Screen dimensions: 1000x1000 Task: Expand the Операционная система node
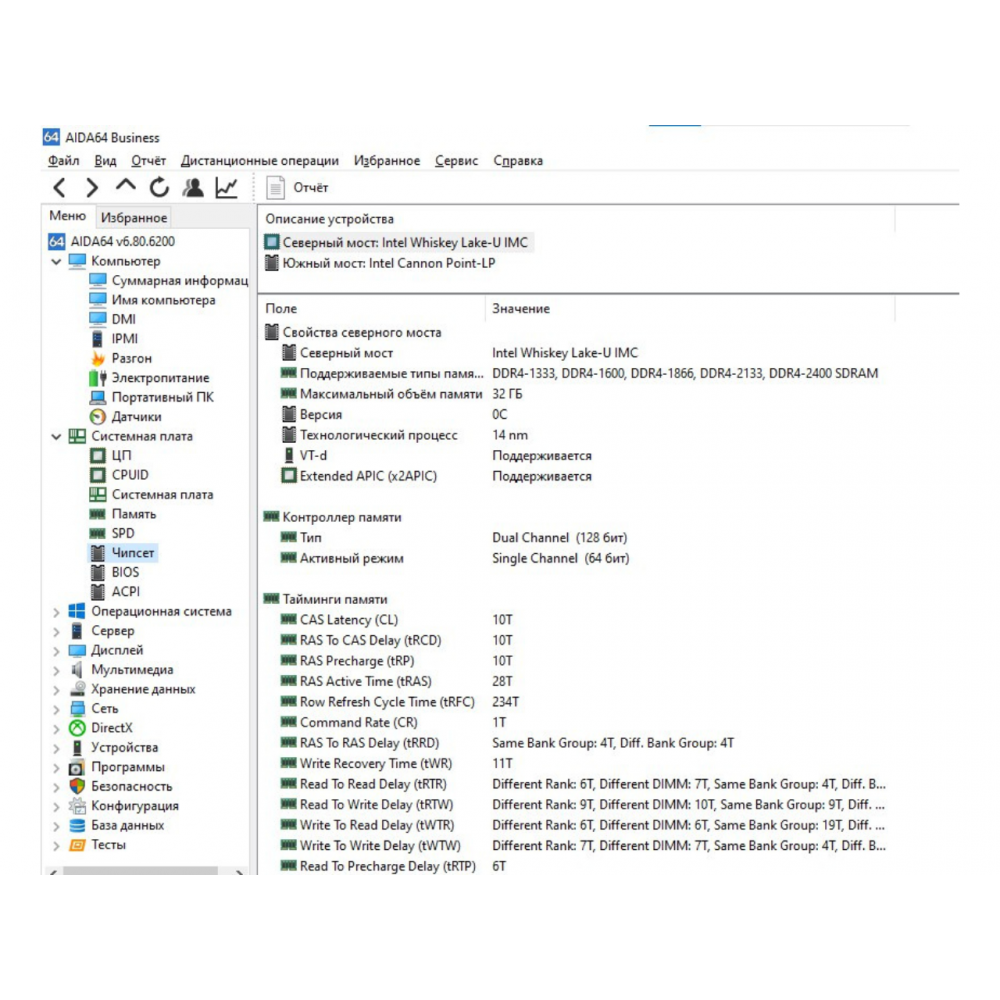56,612
